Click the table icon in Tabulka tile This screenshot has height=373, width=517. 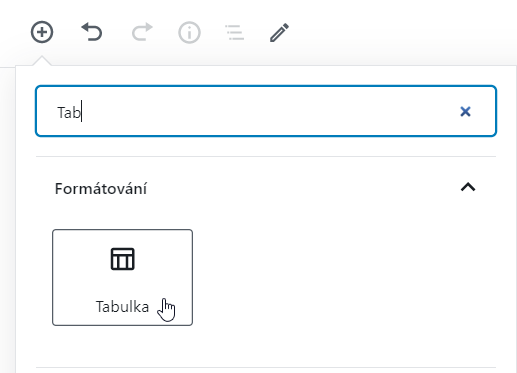122,259
